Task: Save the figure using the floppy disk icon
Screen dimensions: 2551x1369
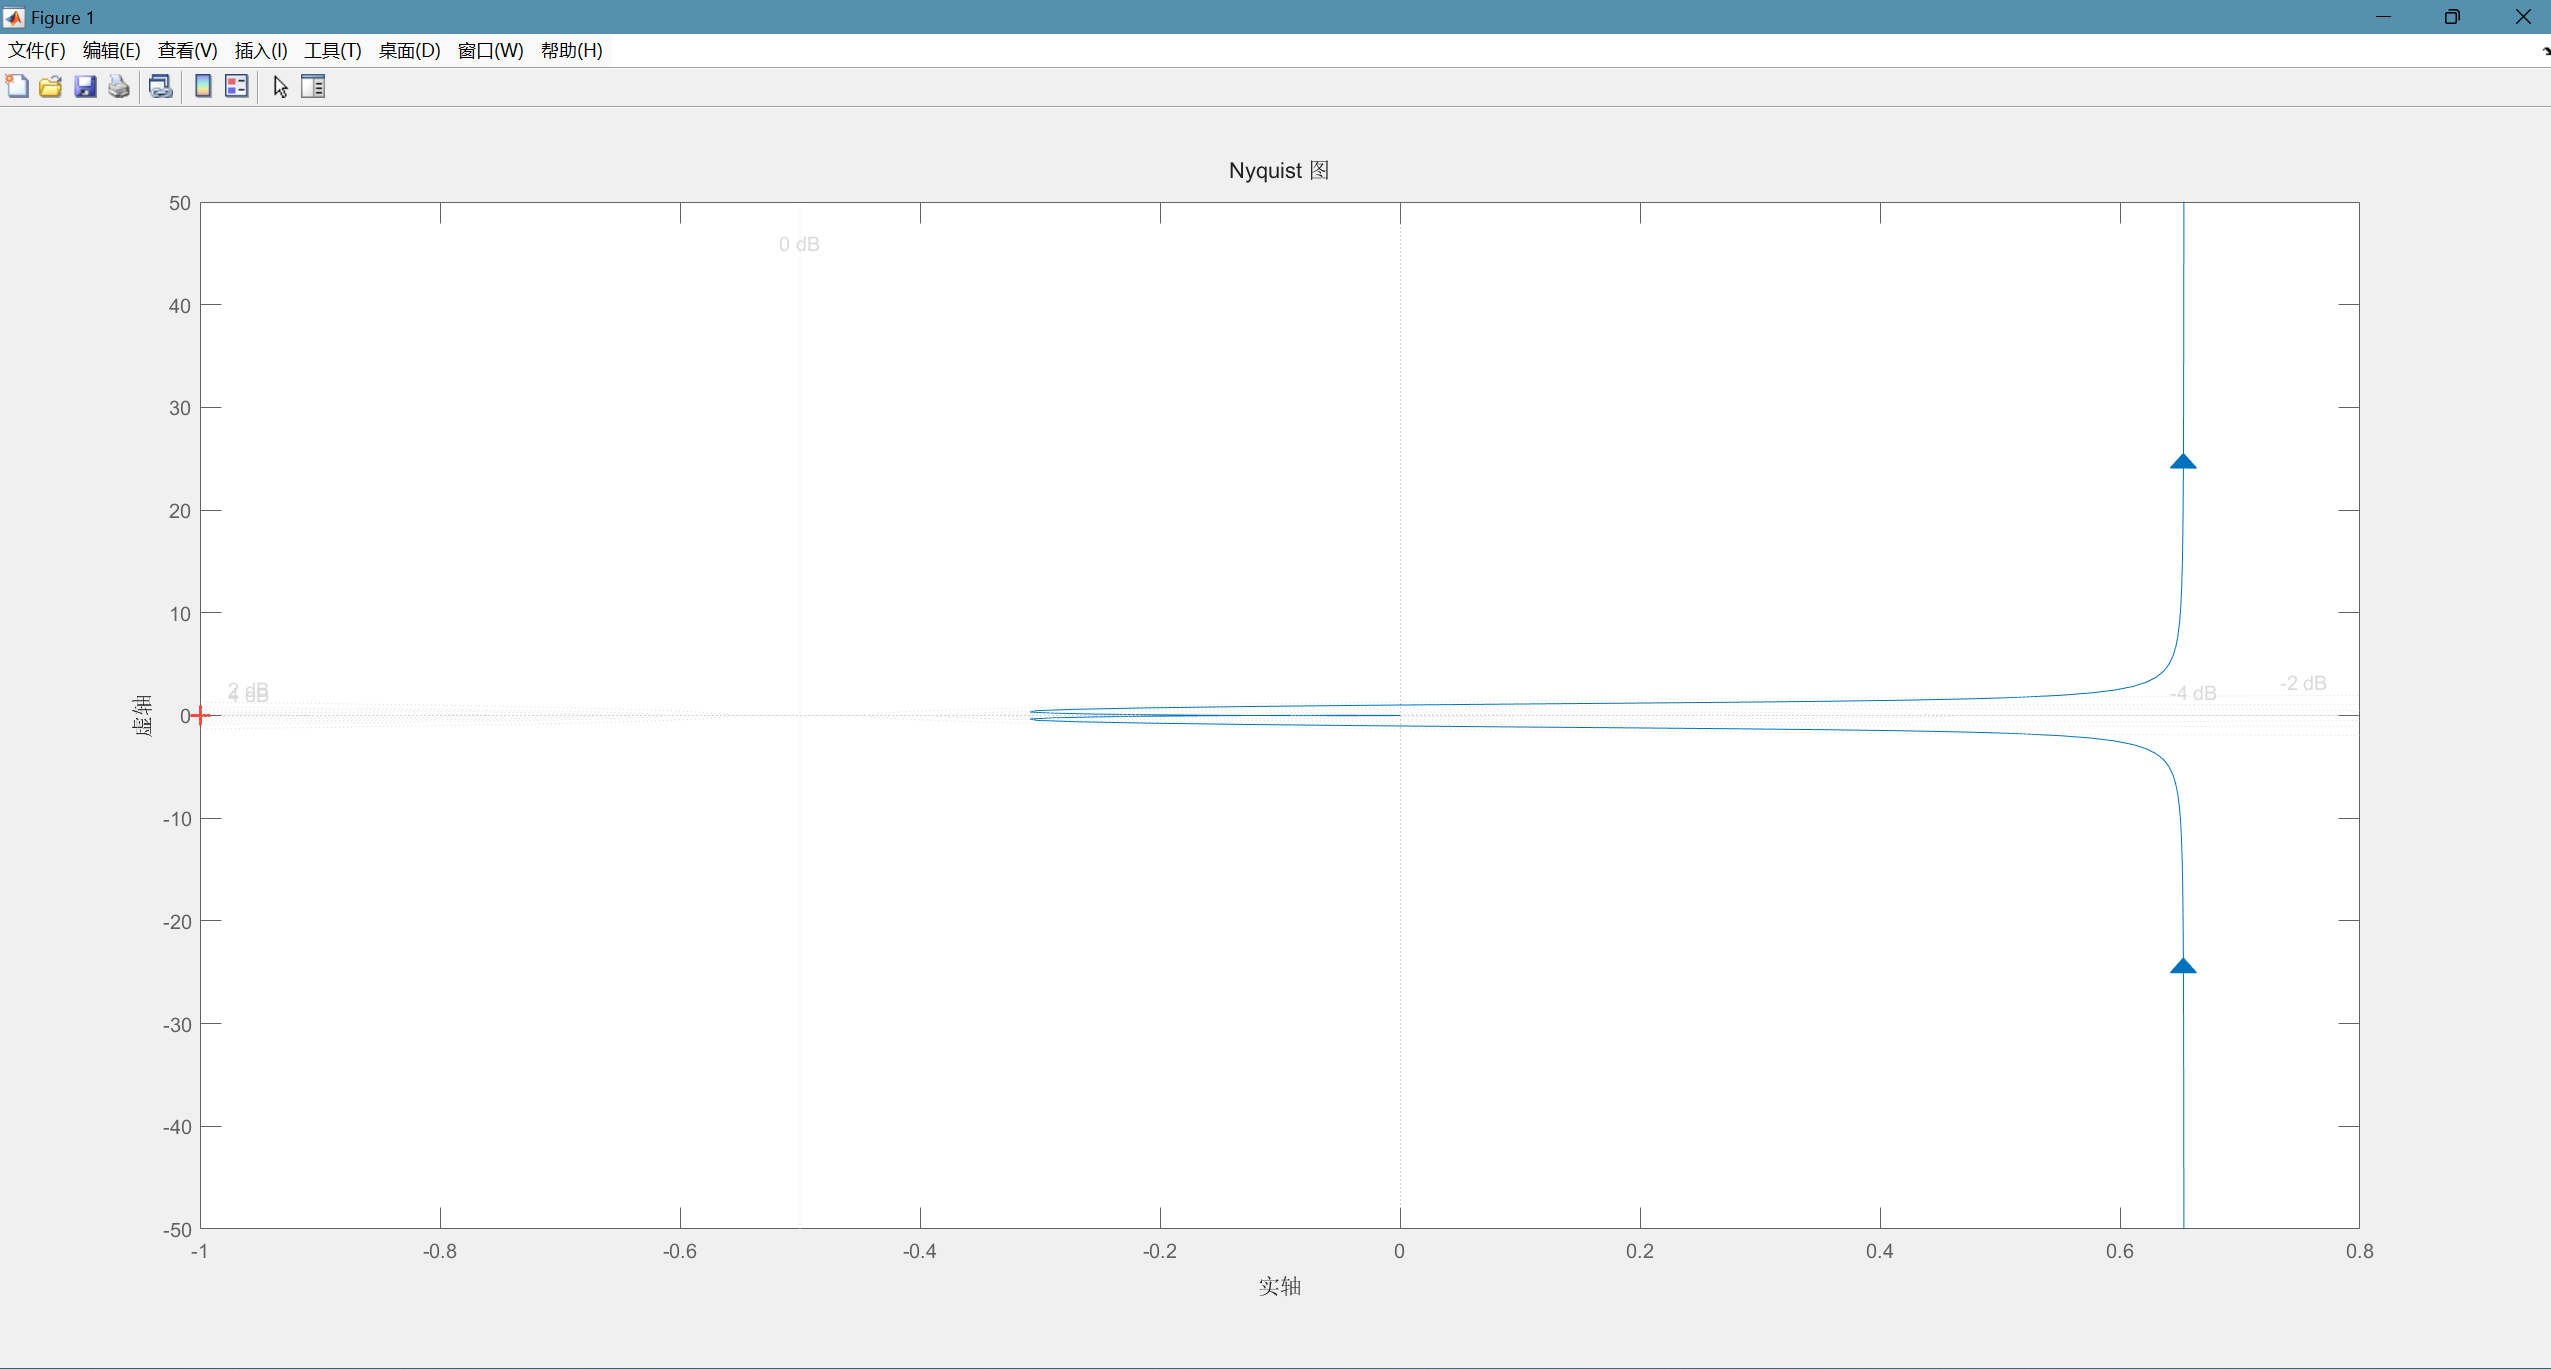Action: coord(85,87)
